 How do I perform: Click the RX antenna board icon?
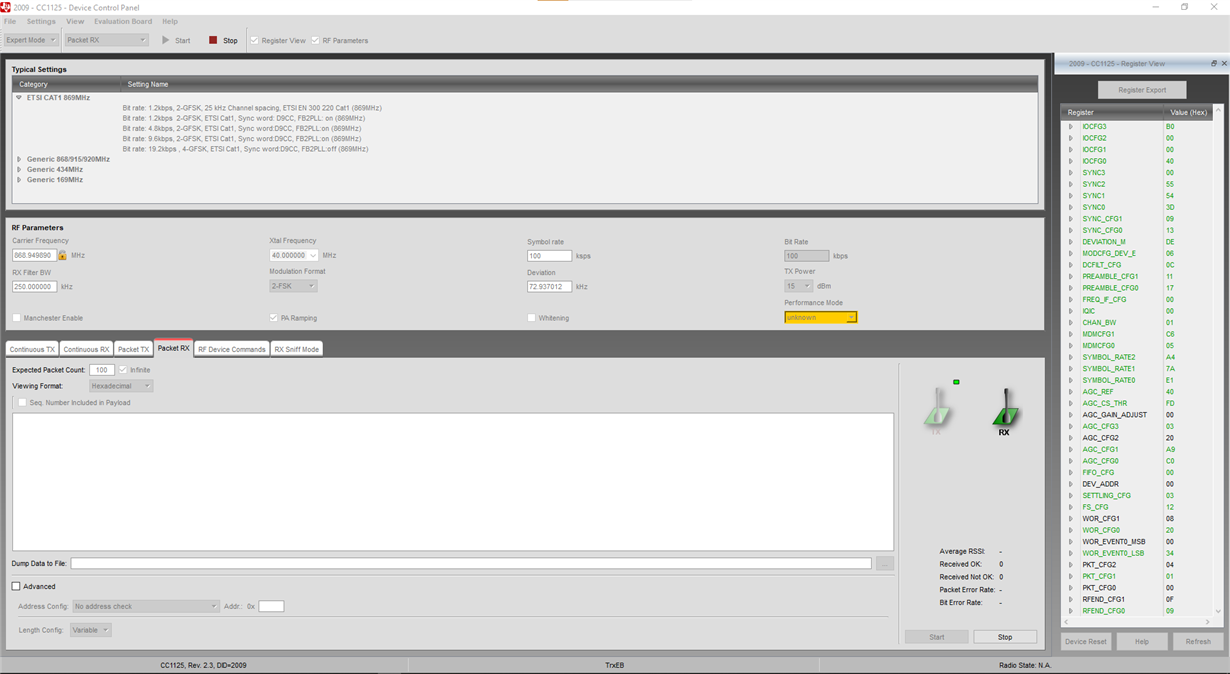click(1004, 412)
